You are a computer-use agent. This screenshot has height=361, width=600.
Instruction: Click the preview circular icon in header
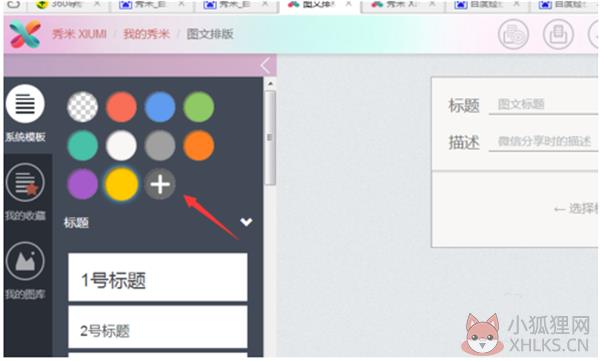514,34
